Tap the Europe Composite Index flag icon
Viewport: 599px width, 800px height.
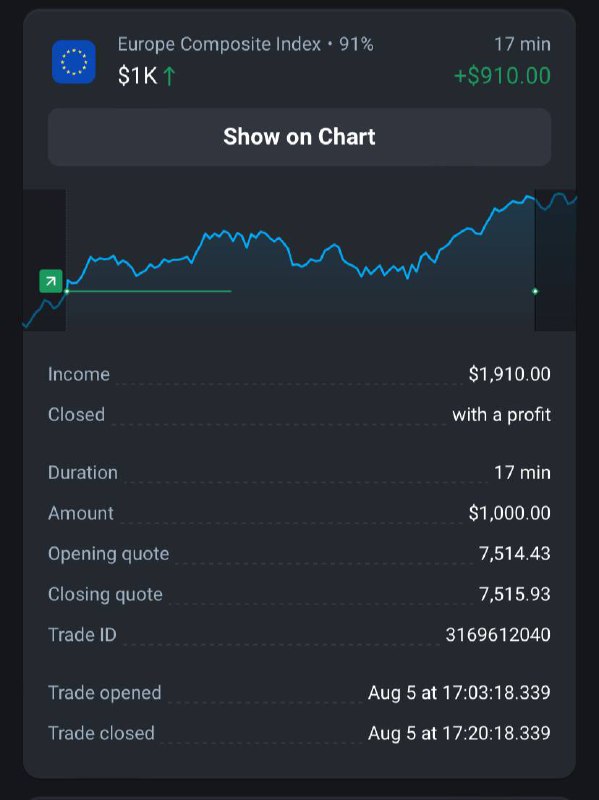pyautogui.click(x=73, y=62)
